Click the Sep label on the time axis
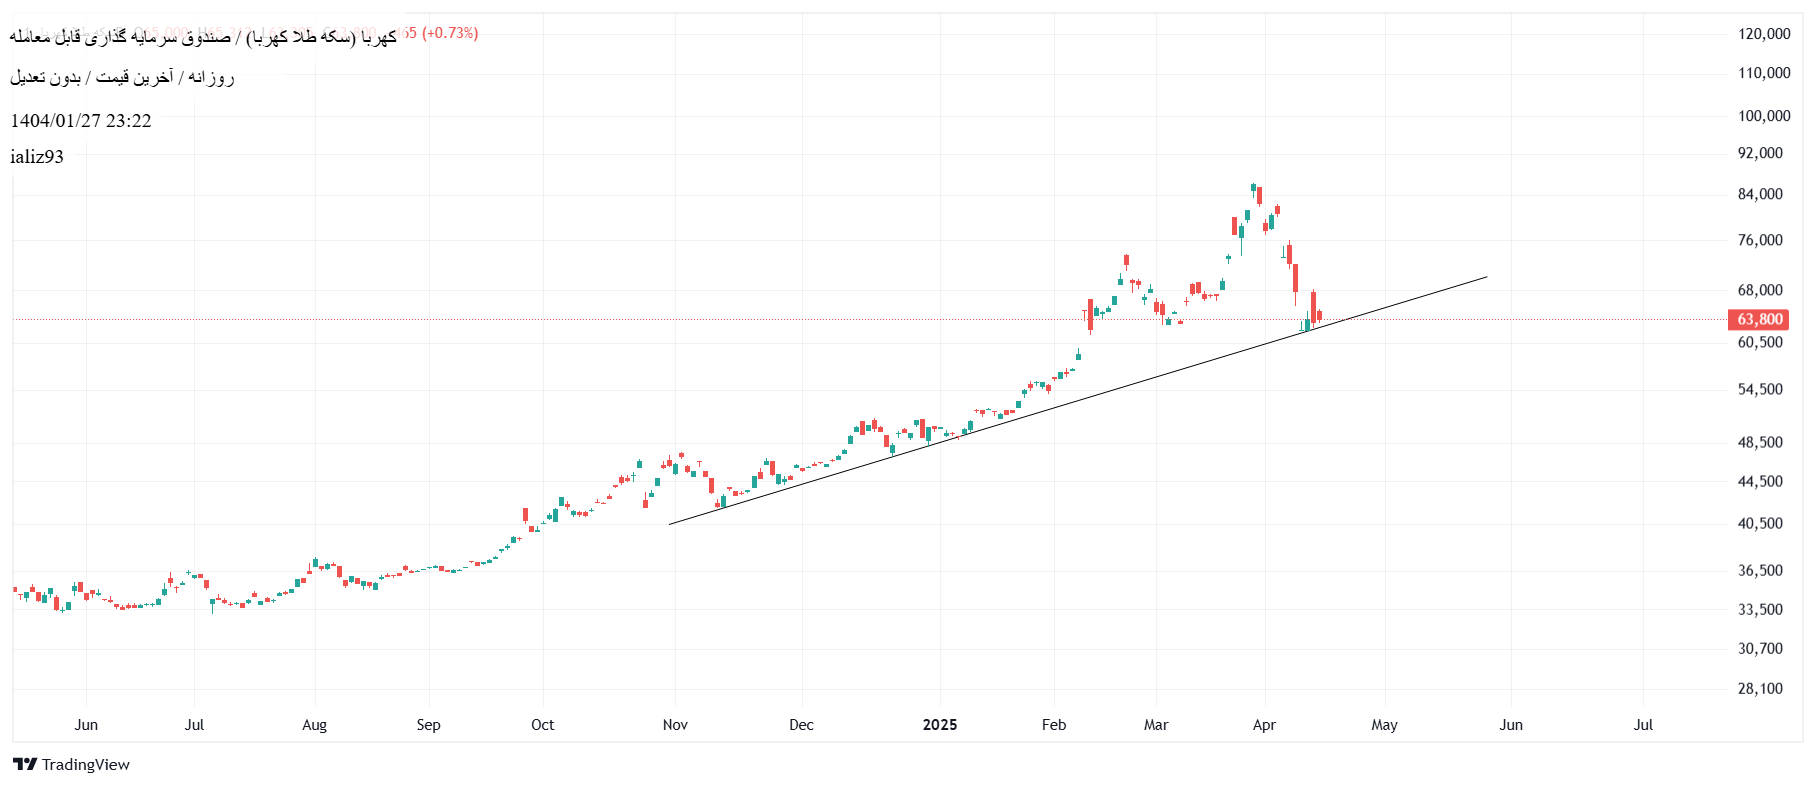Screen dimensions: 1816x786 pyautogui.click(x=428, y=725)
